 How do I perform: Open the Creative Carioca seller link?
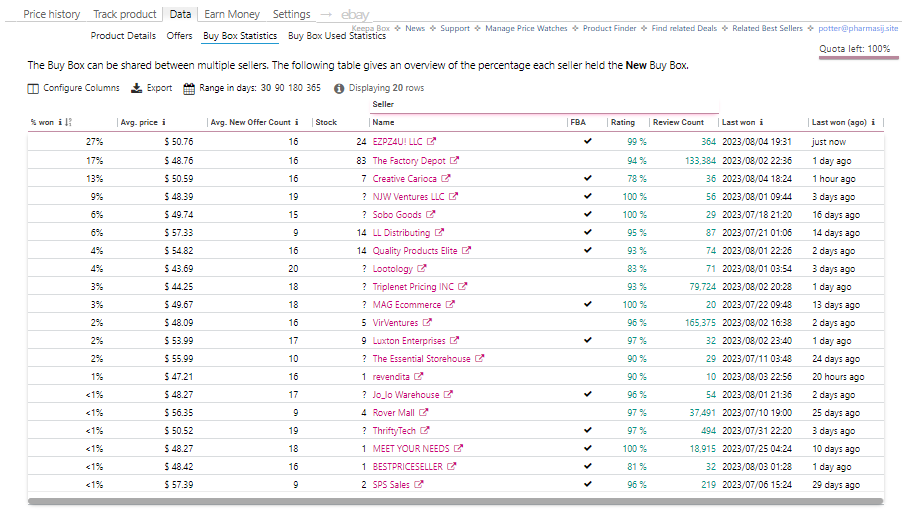404,178
